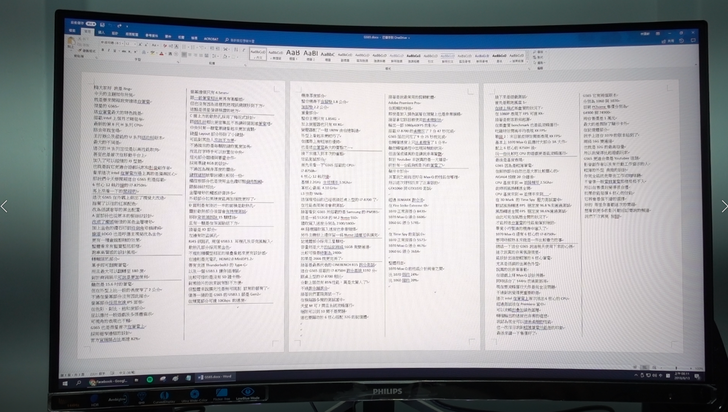
Task: Apply the large AaB heading style
Action: point(293,53)
